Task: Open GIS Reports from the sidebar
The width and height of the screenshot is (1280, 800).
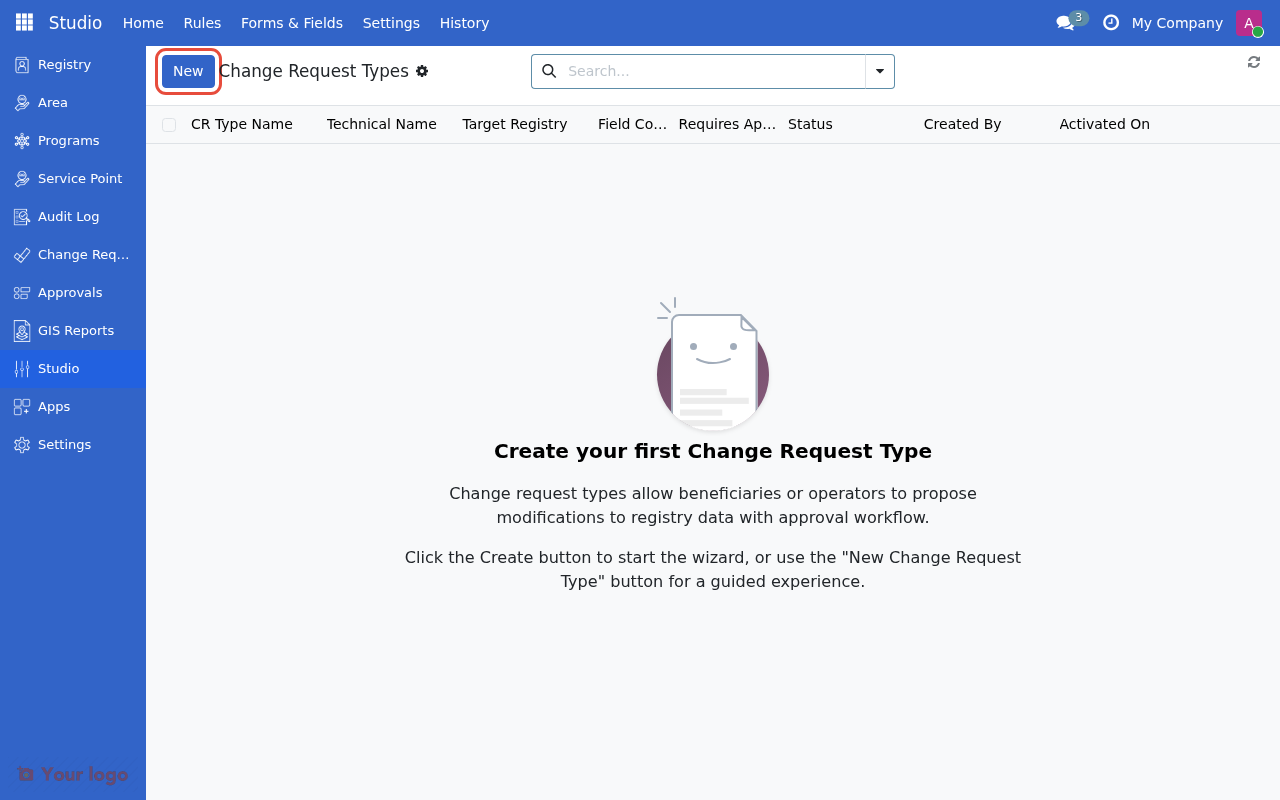Action: 75,330
